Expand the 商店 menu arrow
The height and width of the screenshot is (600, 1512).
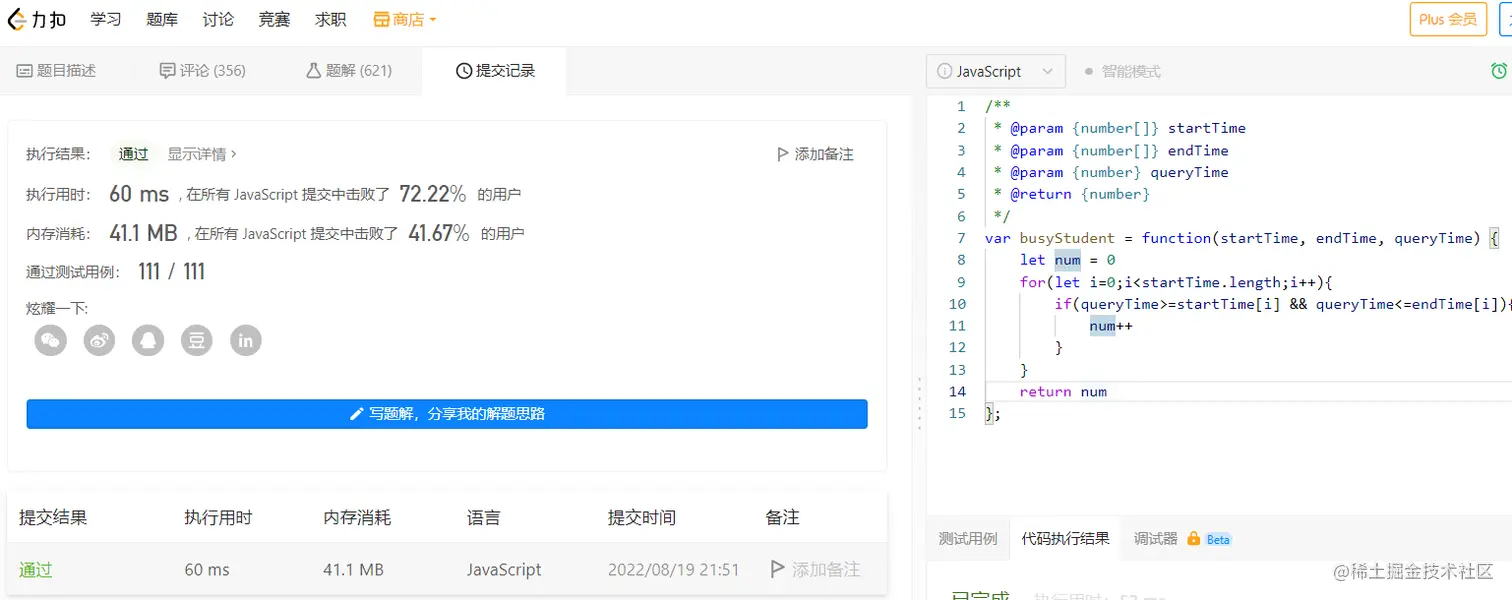tap(432, 20)
